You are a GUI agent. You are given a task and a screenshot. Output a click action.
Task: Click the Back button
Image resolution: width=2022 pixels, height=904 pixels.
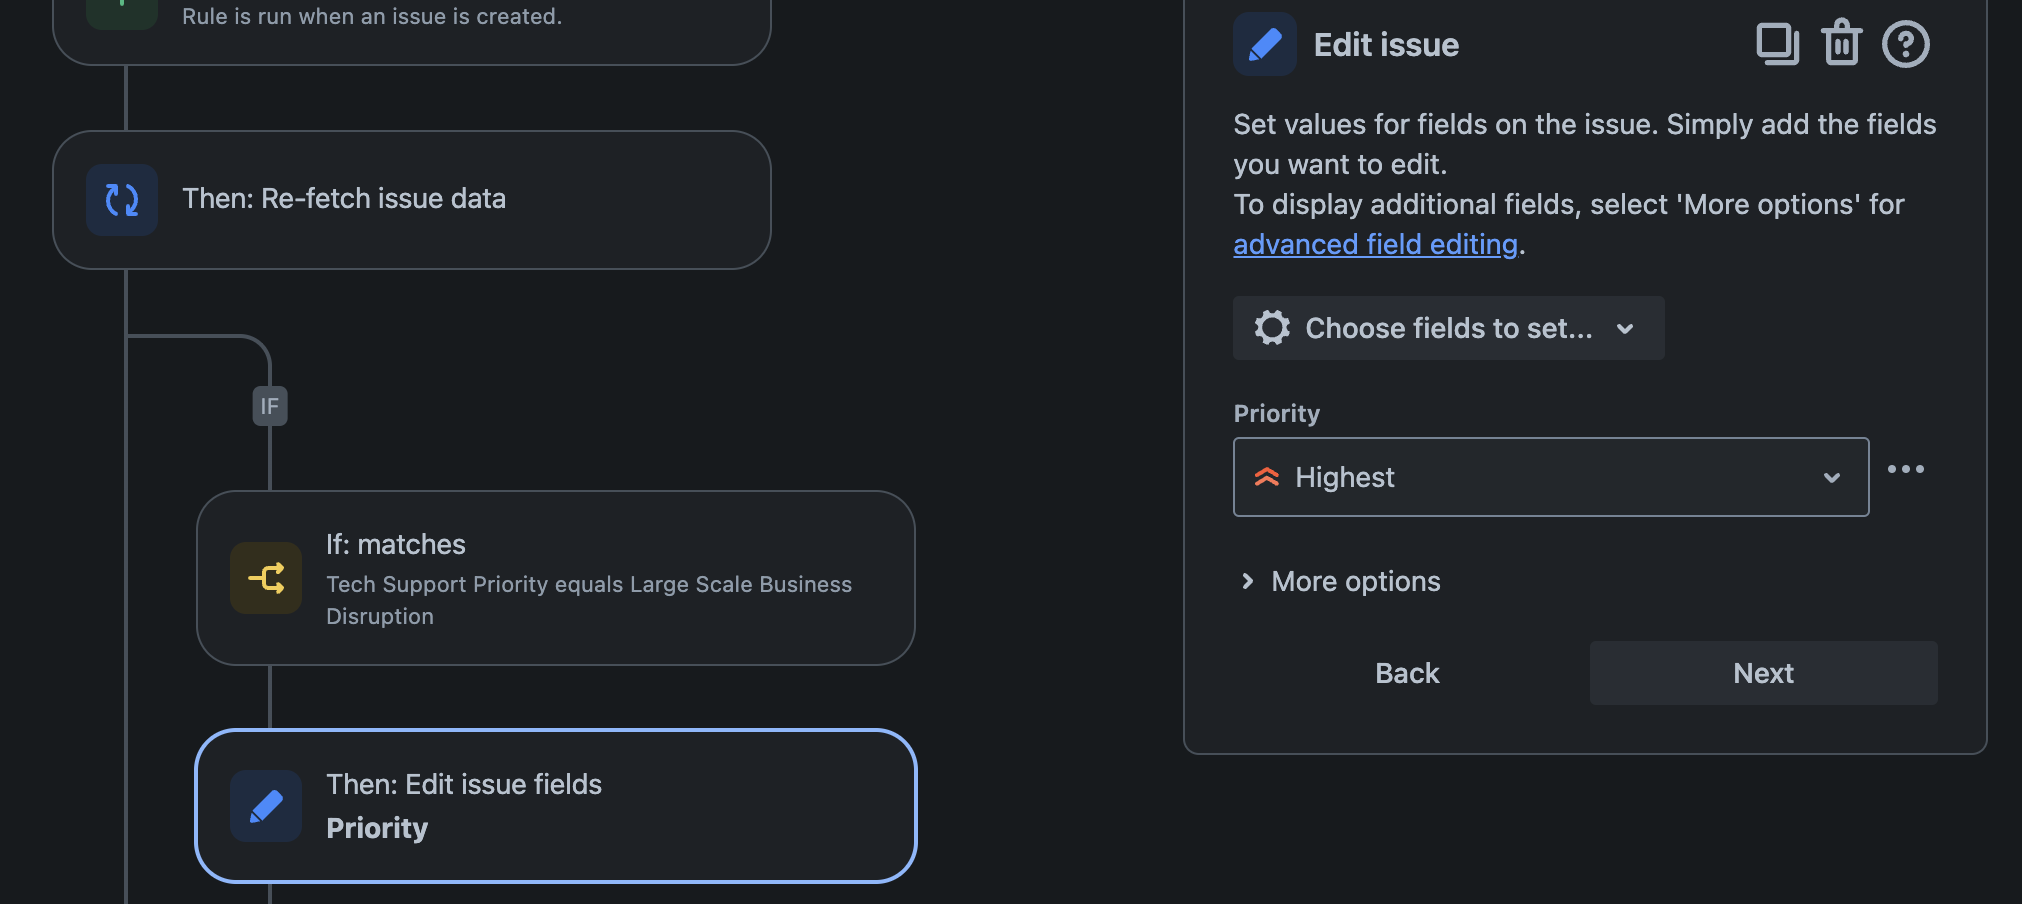click(1407, 673)
